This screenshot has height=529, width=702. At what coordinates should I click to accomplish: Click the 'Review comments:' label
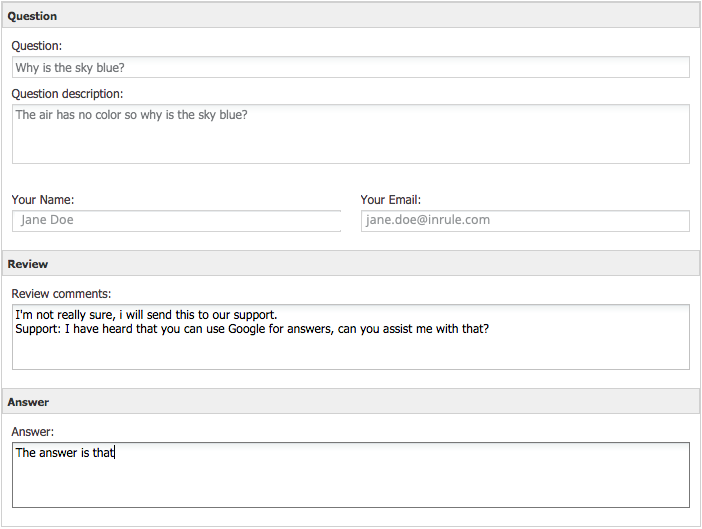point(61,294)
